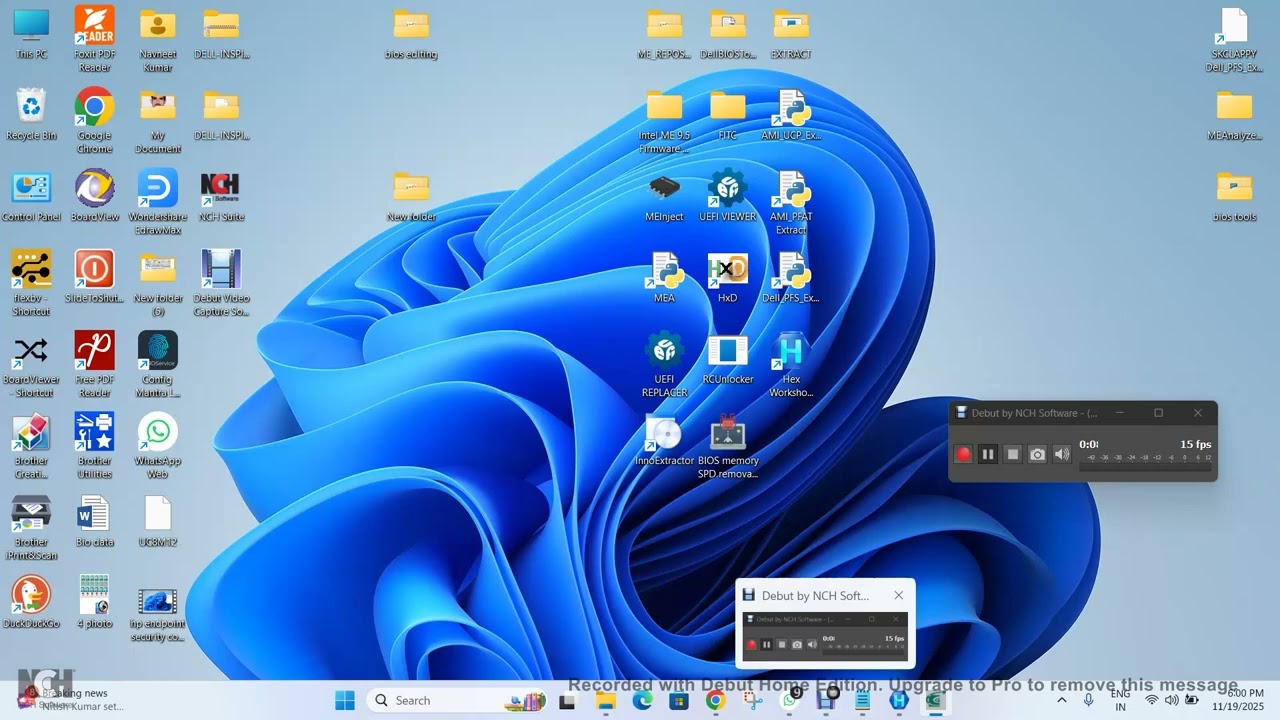Select the Debut window preview thumbnail

click(825, 636)
